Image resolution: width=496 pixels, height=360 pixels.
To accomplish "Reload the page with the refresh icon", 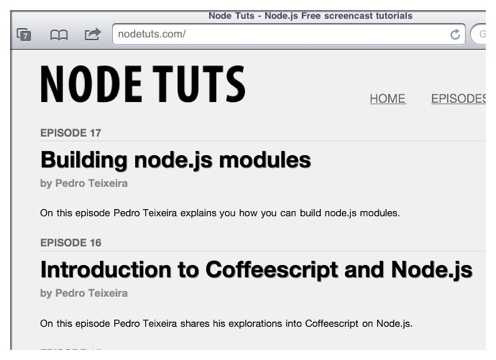I will point(455,34).
